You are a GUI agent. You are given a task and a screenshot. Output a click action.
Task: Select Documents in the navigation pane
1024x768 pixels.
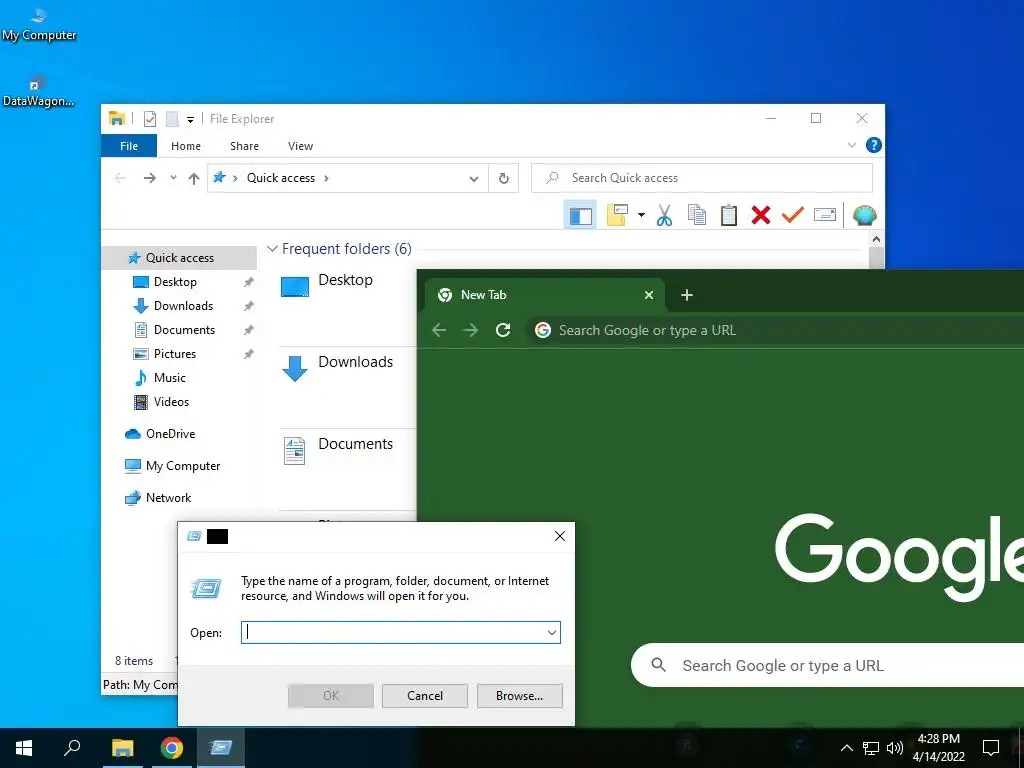(x=184, y=330)
